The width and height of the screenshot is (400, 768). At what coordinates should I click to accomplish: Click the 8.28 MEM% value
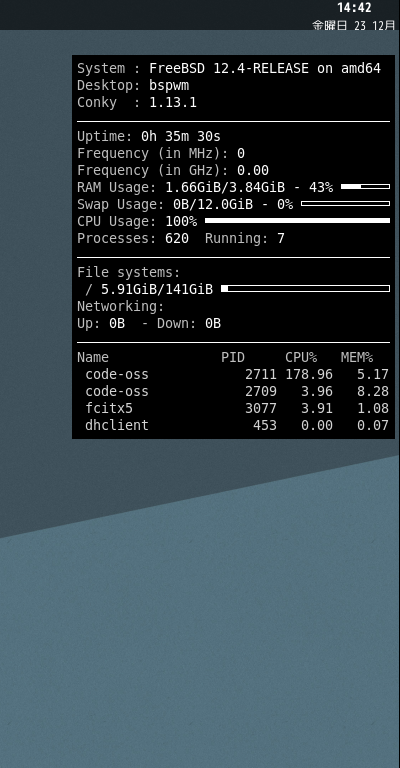coord(373,392)
